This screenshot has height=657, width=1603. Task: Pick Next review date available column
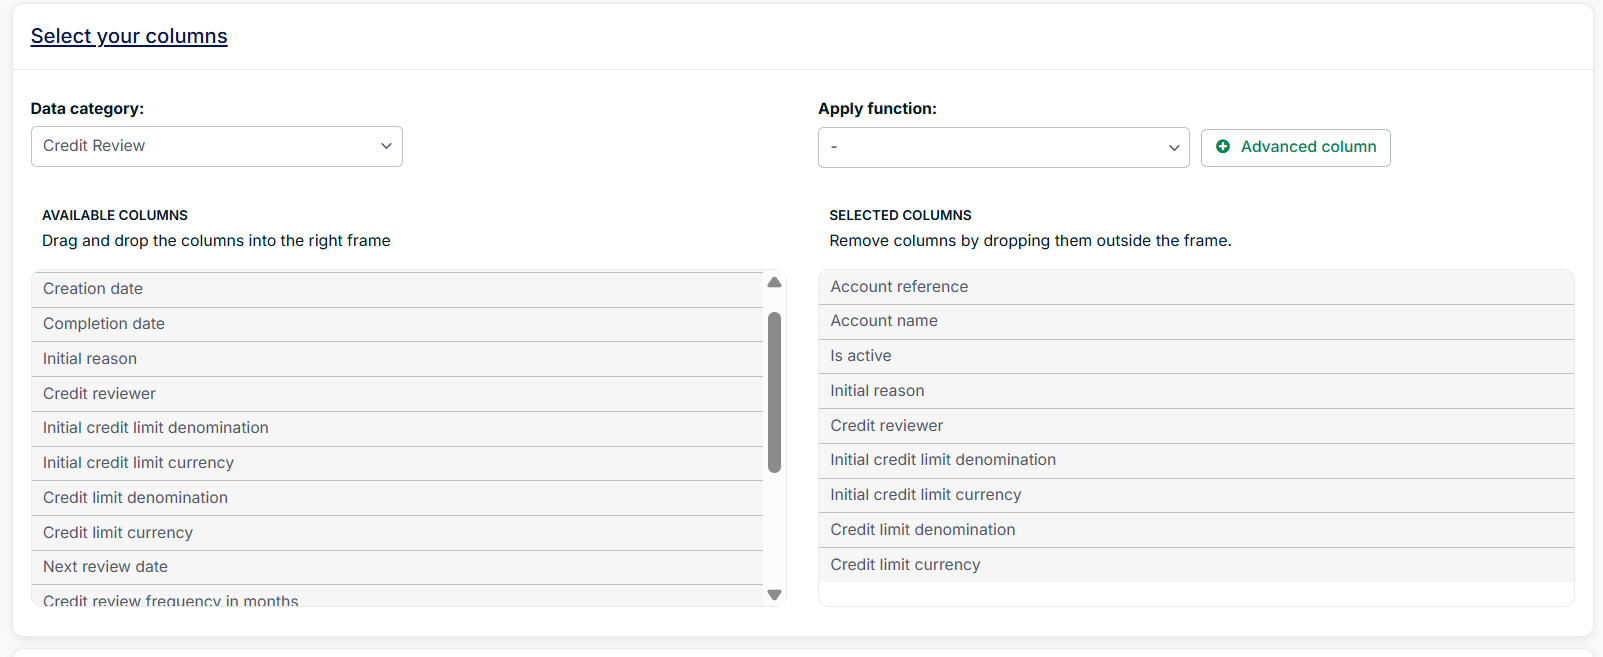click(x=105, y=567)
